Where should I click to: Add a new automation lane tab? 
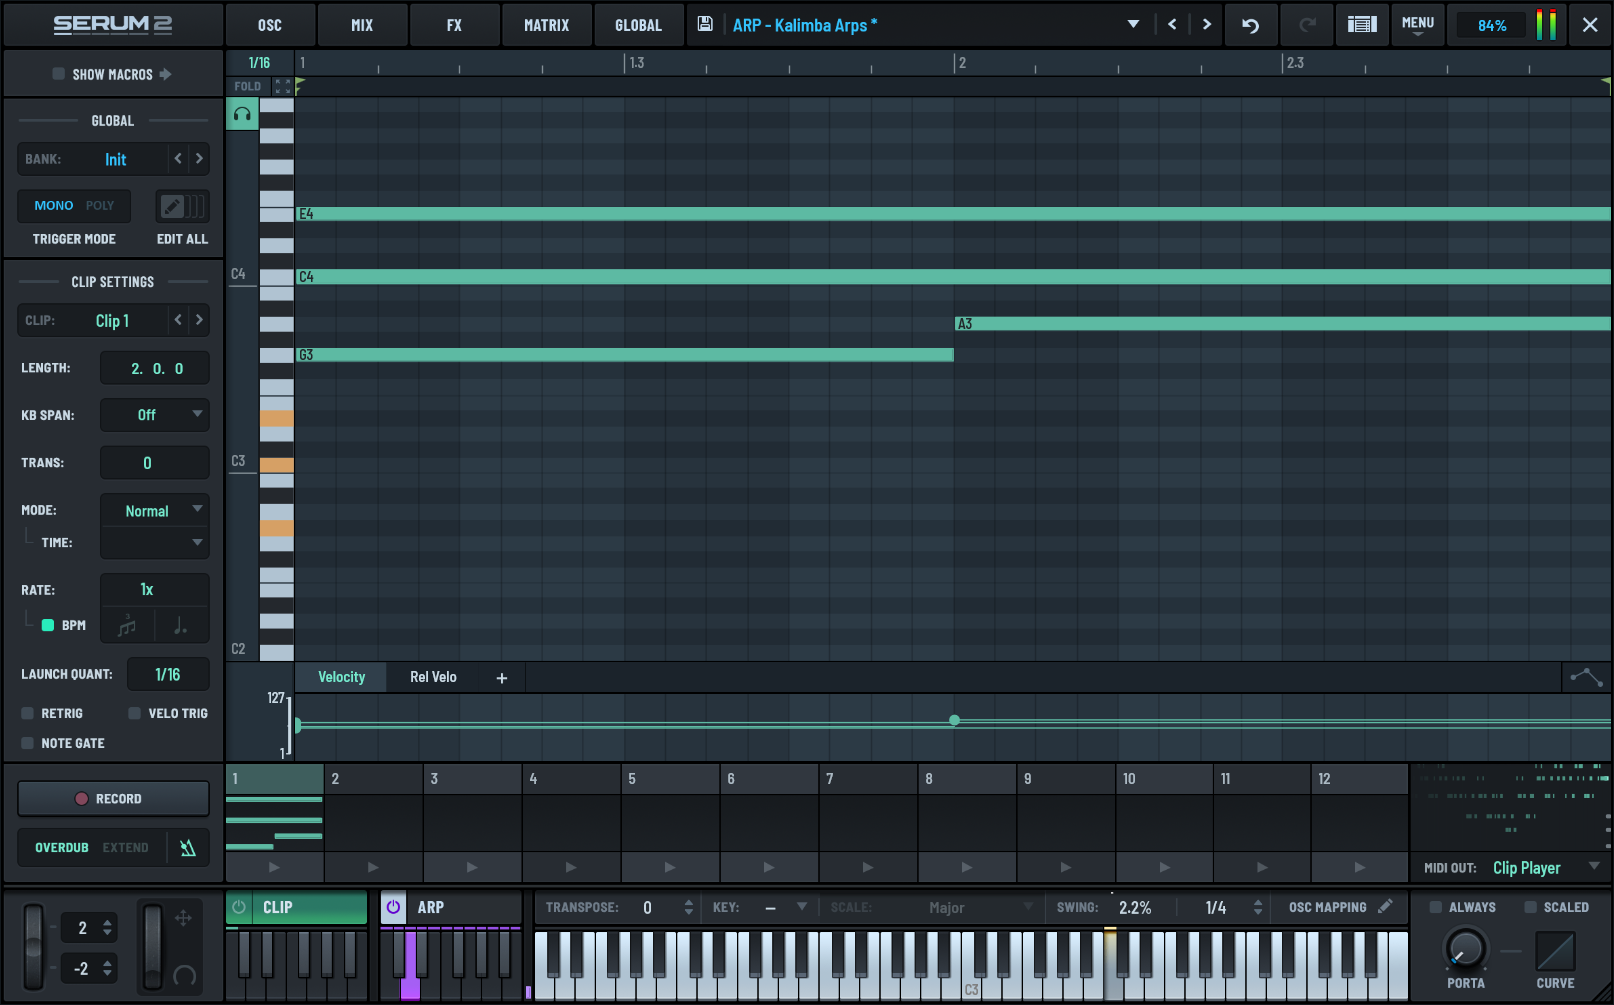click(x=502, y=678)
